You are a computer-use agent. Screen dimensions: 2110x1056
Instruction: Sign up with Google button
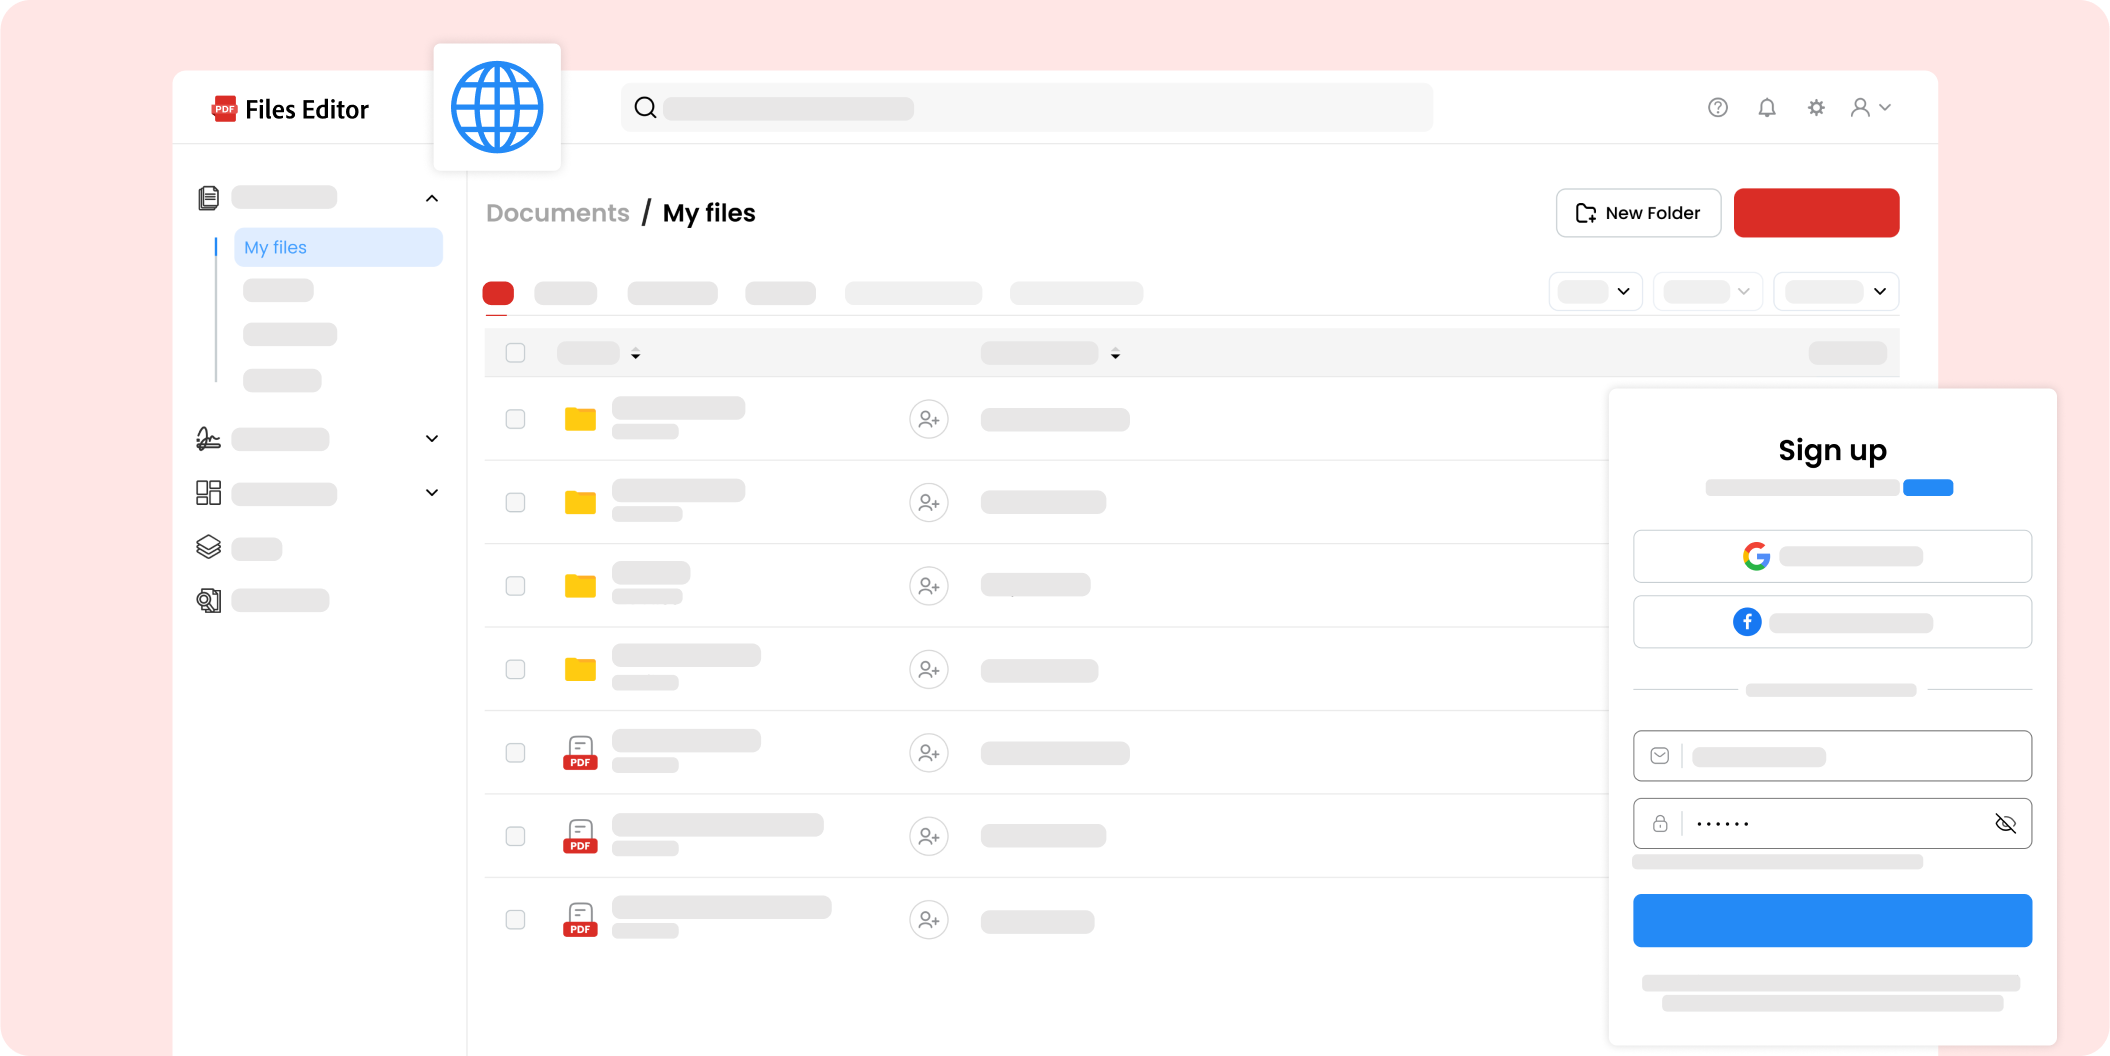1832,556
